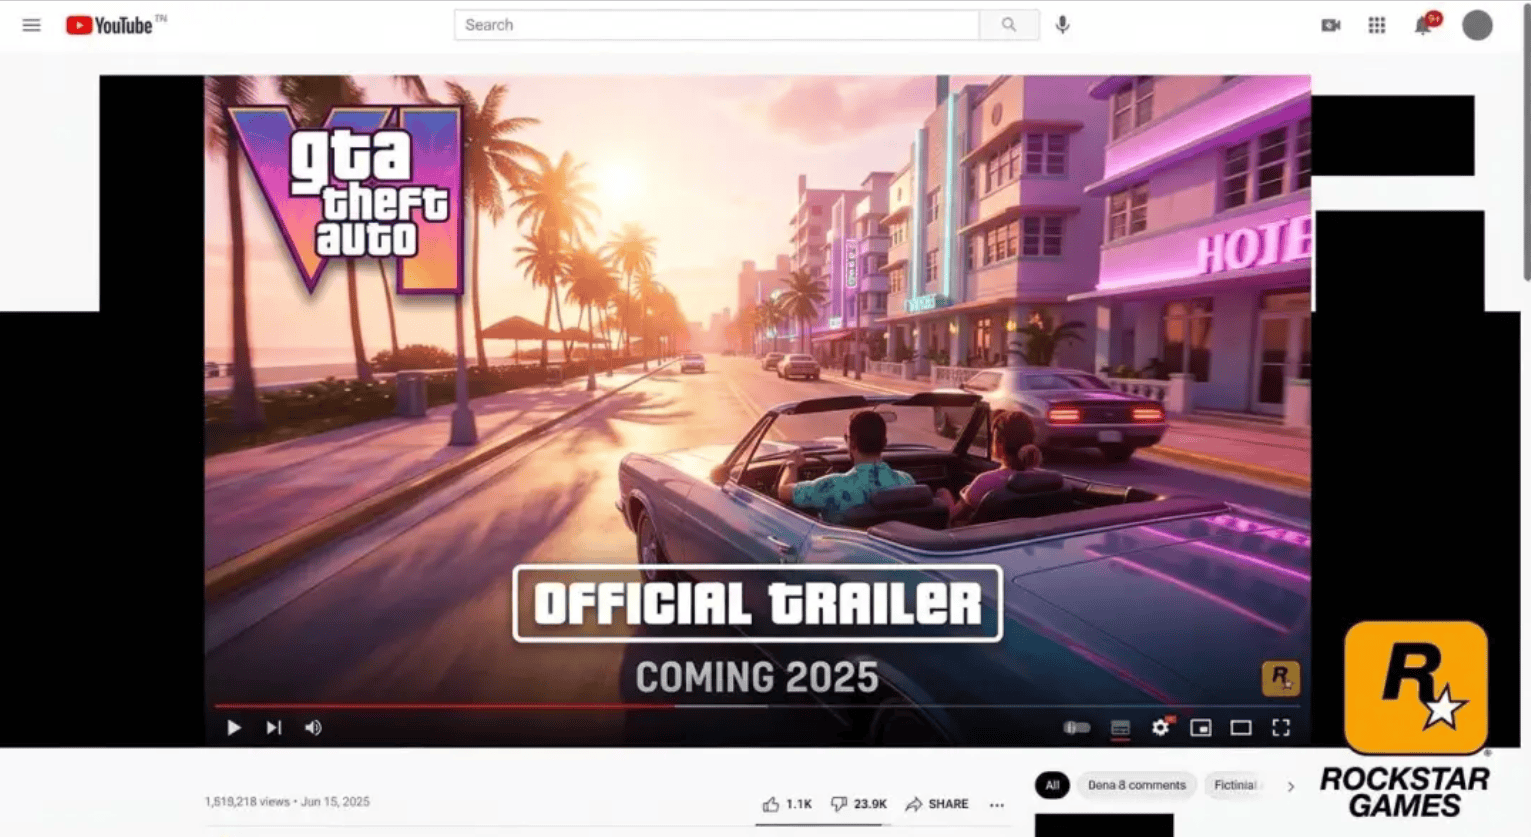This screenshot has width=1531, height=837.
Task: Open more actions with the three-dot menu
Action: click(x=996, y=804)
